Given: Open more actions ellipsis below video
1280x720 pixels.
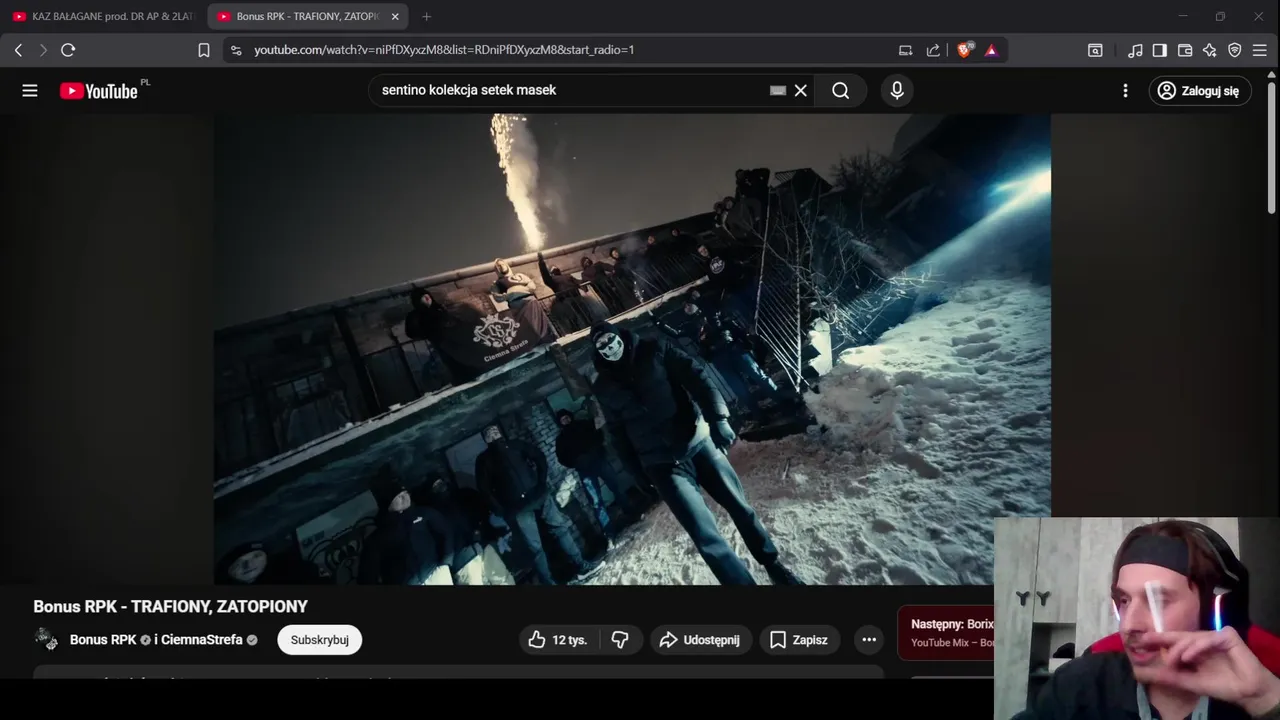Looking at the screenshot, I should (869, 640).
